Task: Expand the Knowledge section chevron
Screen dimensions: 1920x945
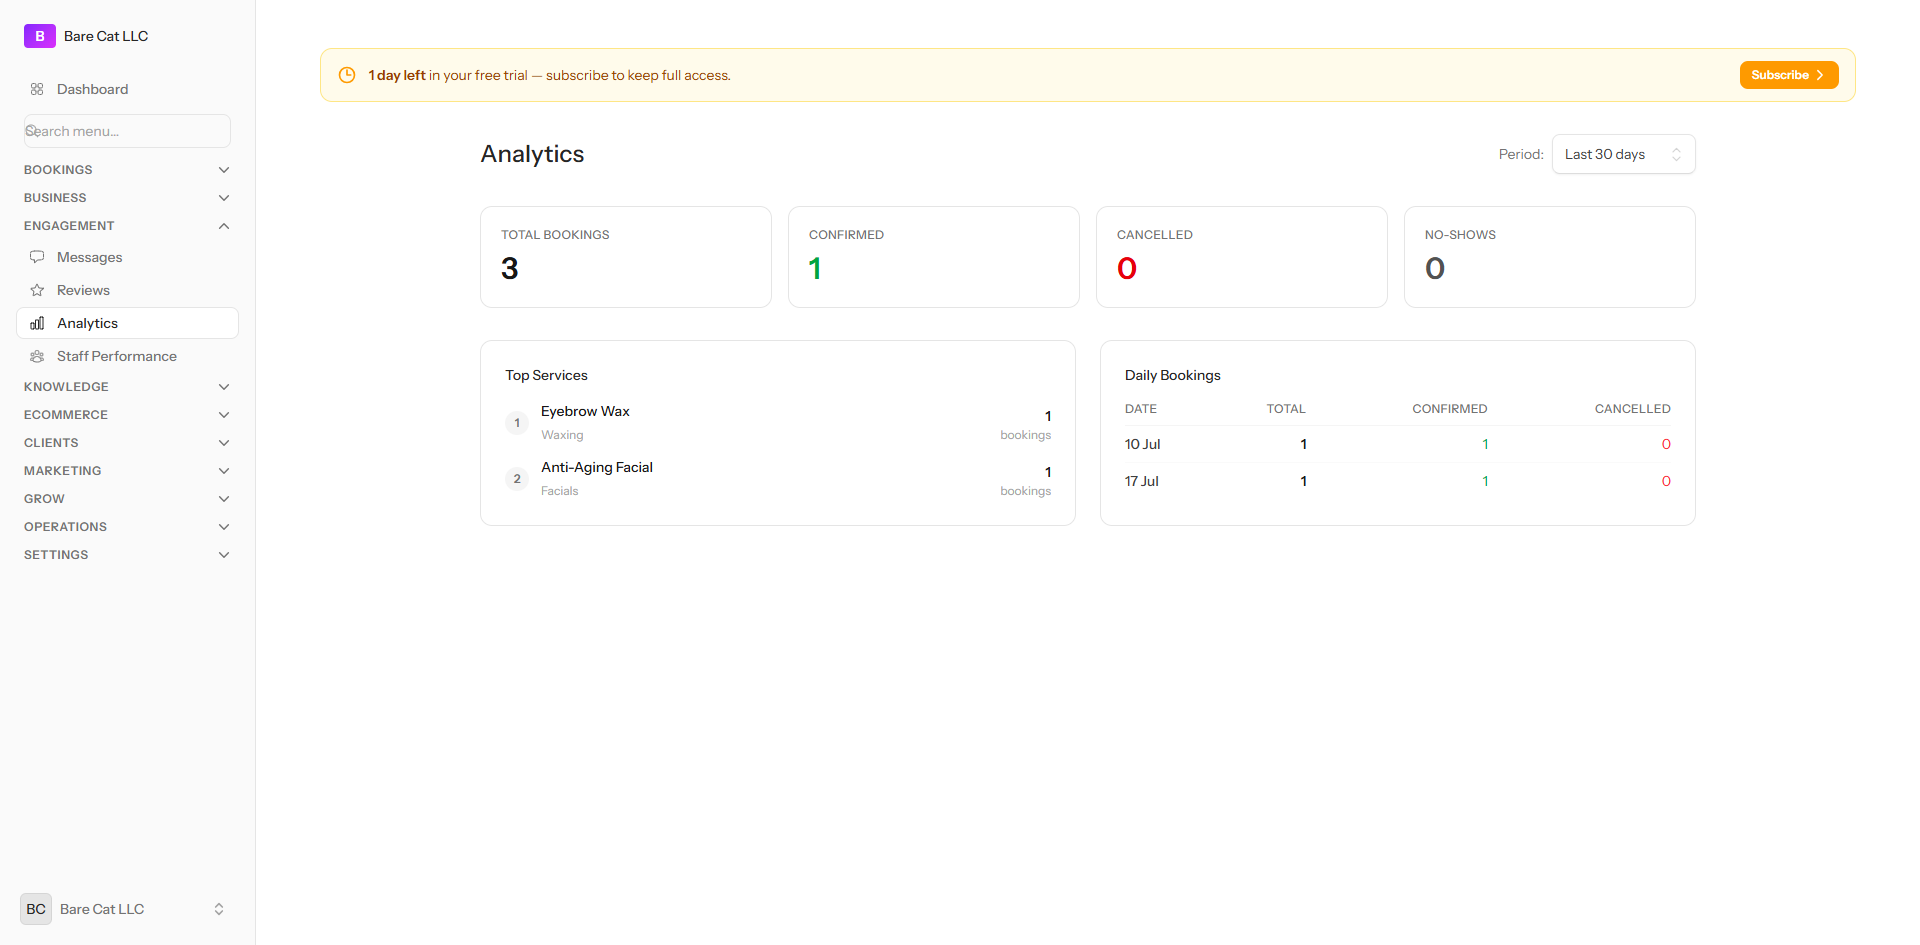Action: click(224, 387)
